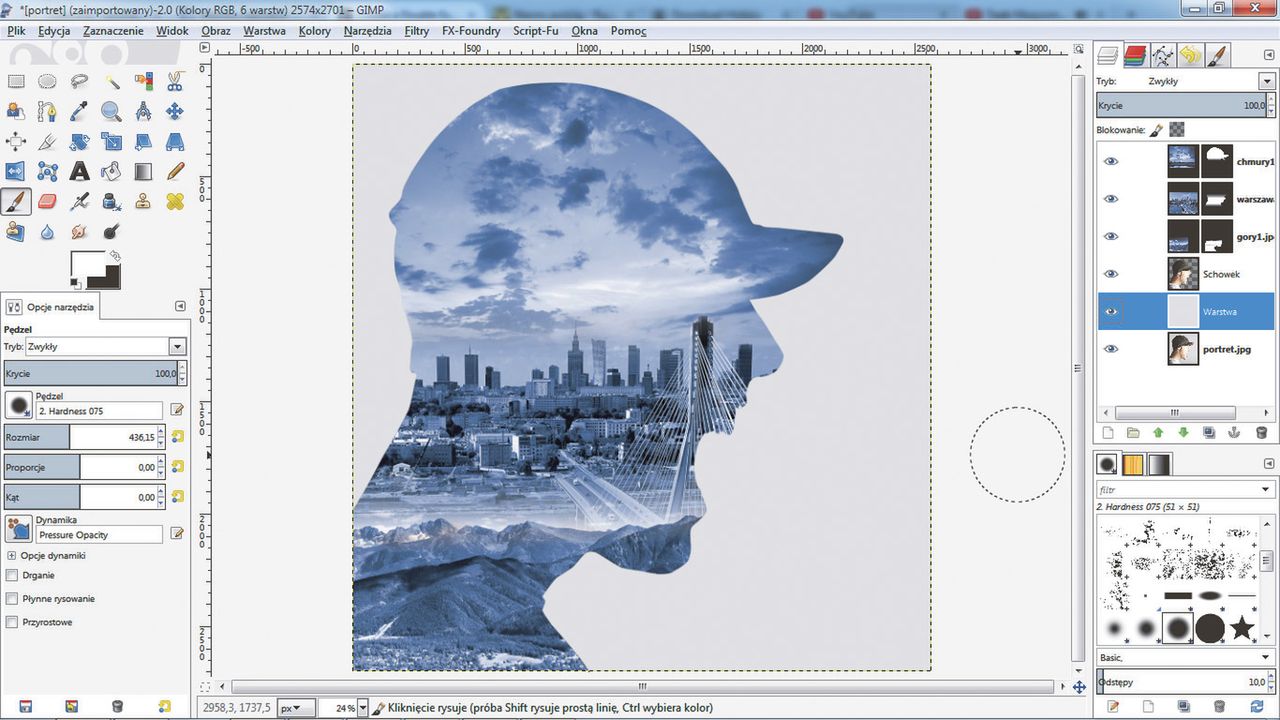Viewport: 1280px width, 720px height.
Task: Hide the Warstwa layer via eye icon
Action: (x=1111, y=311)
